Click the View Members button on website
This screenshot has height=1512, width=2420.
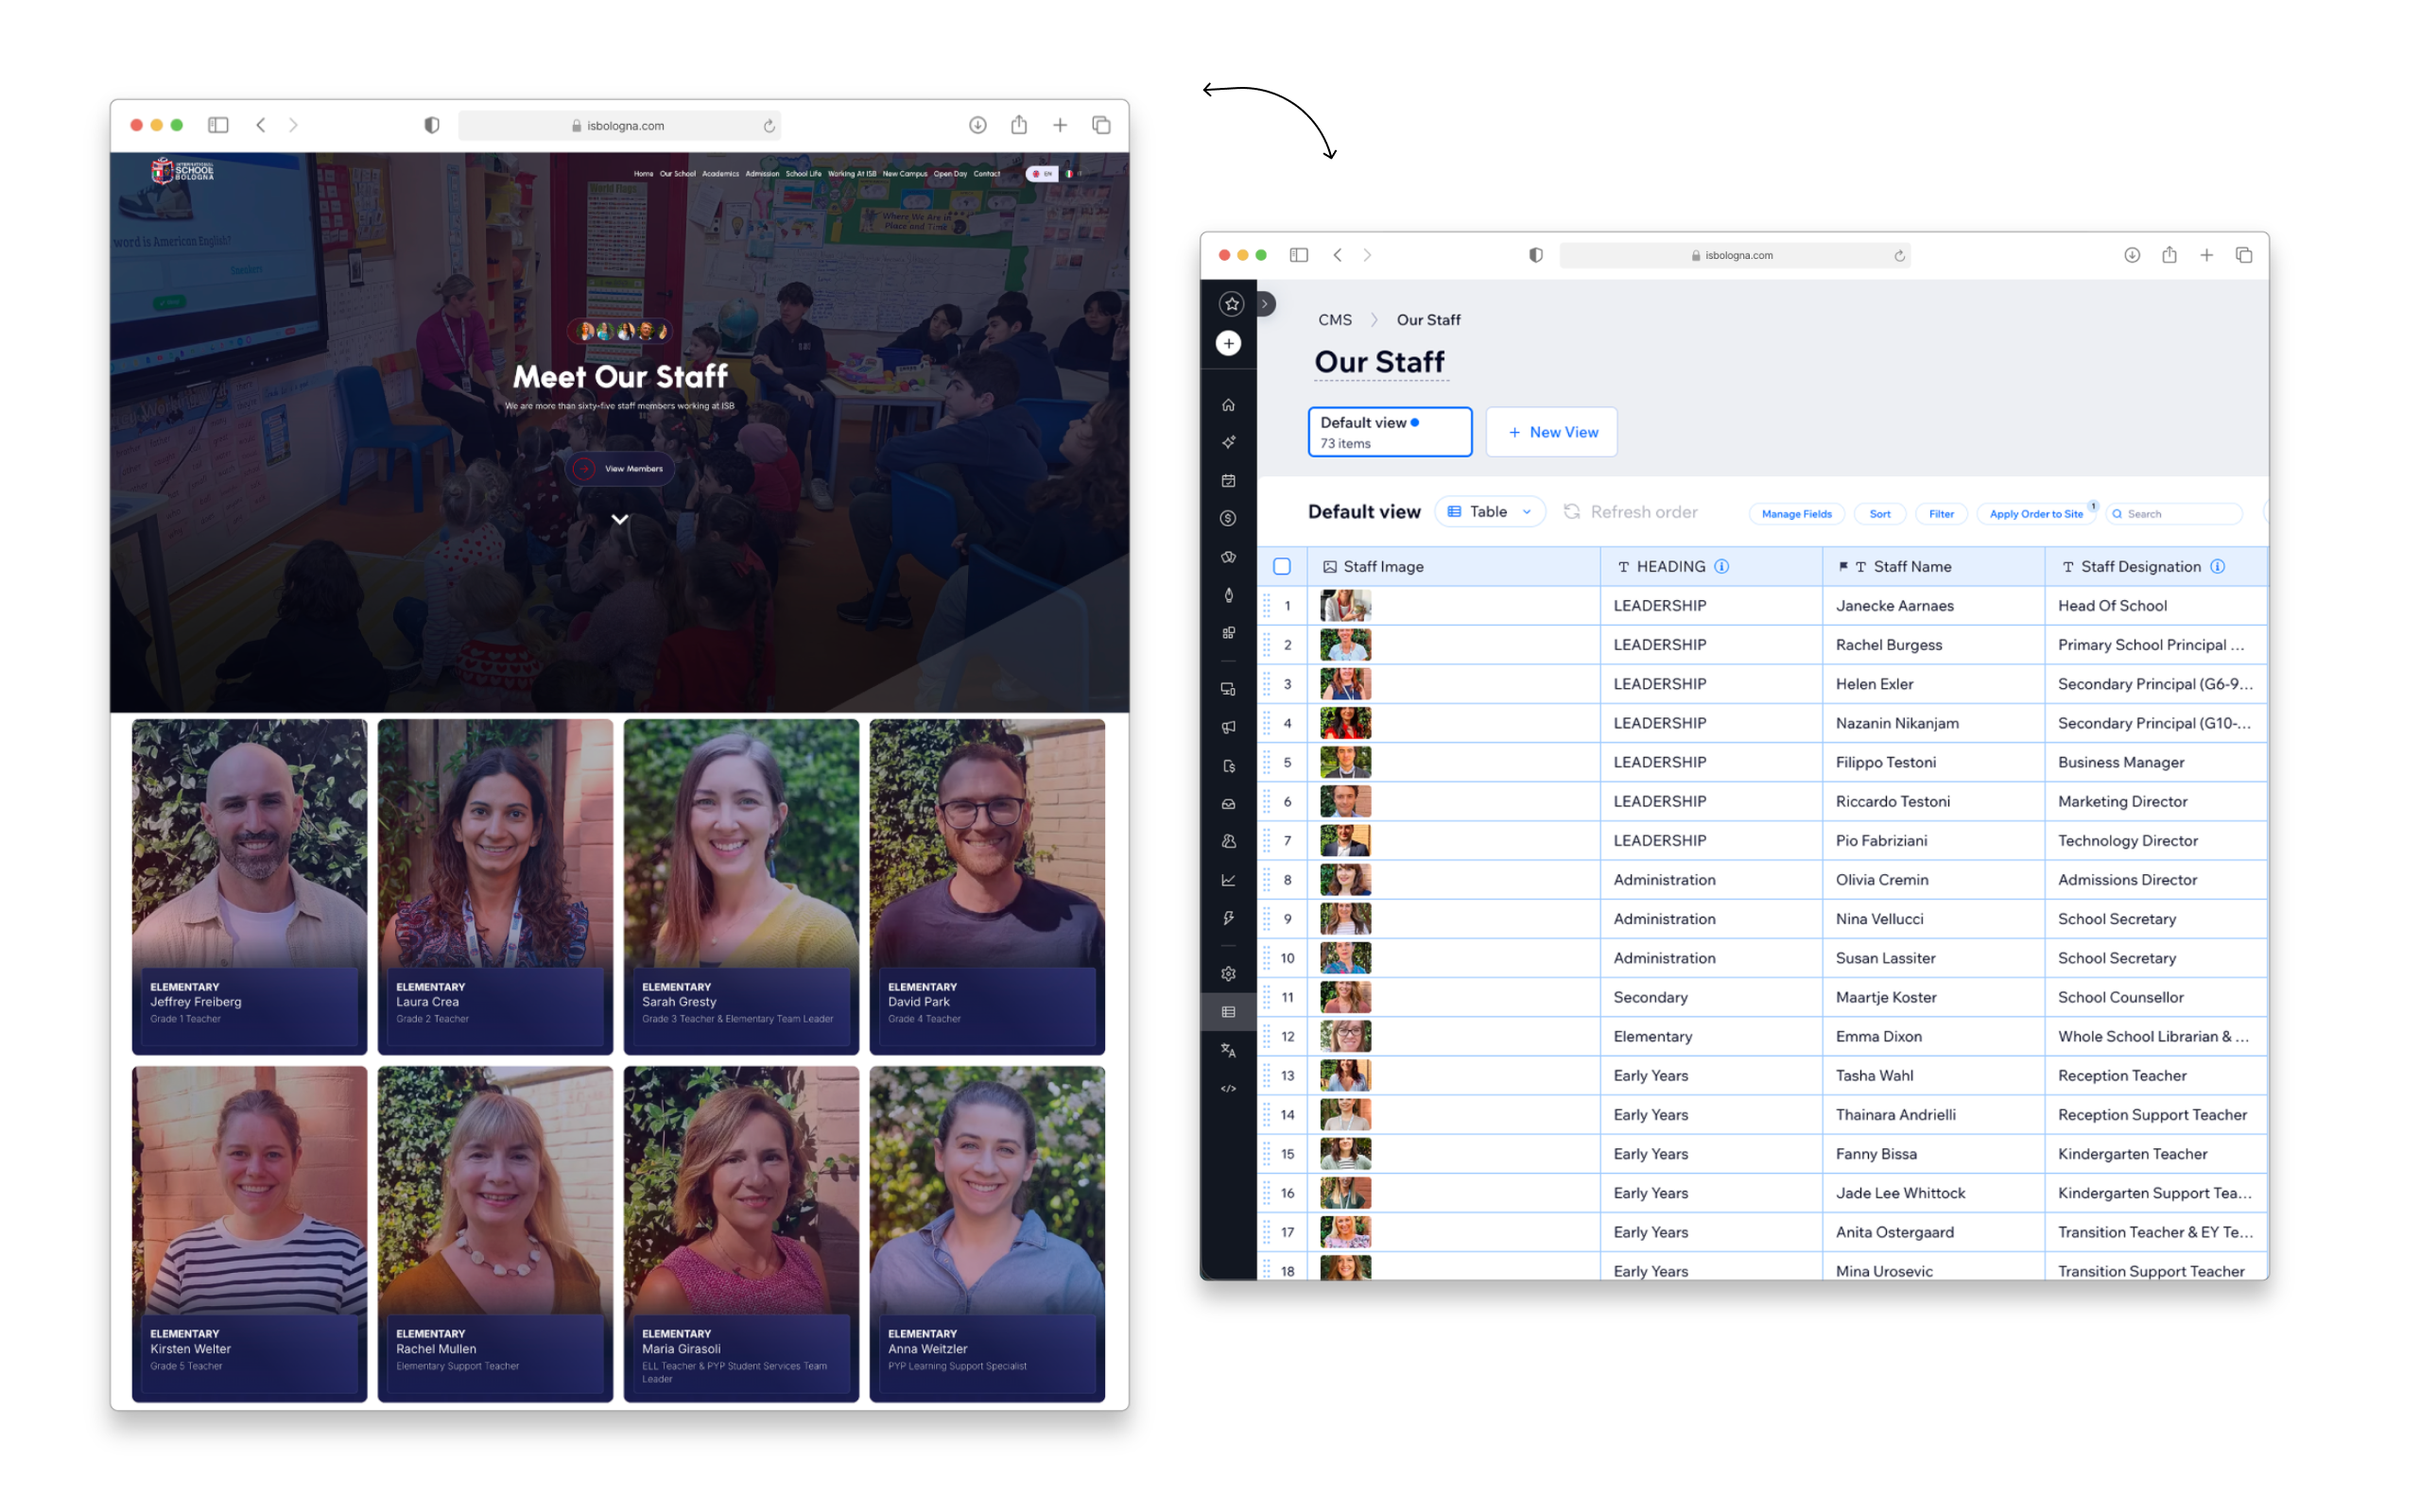[x=620, y=468]
